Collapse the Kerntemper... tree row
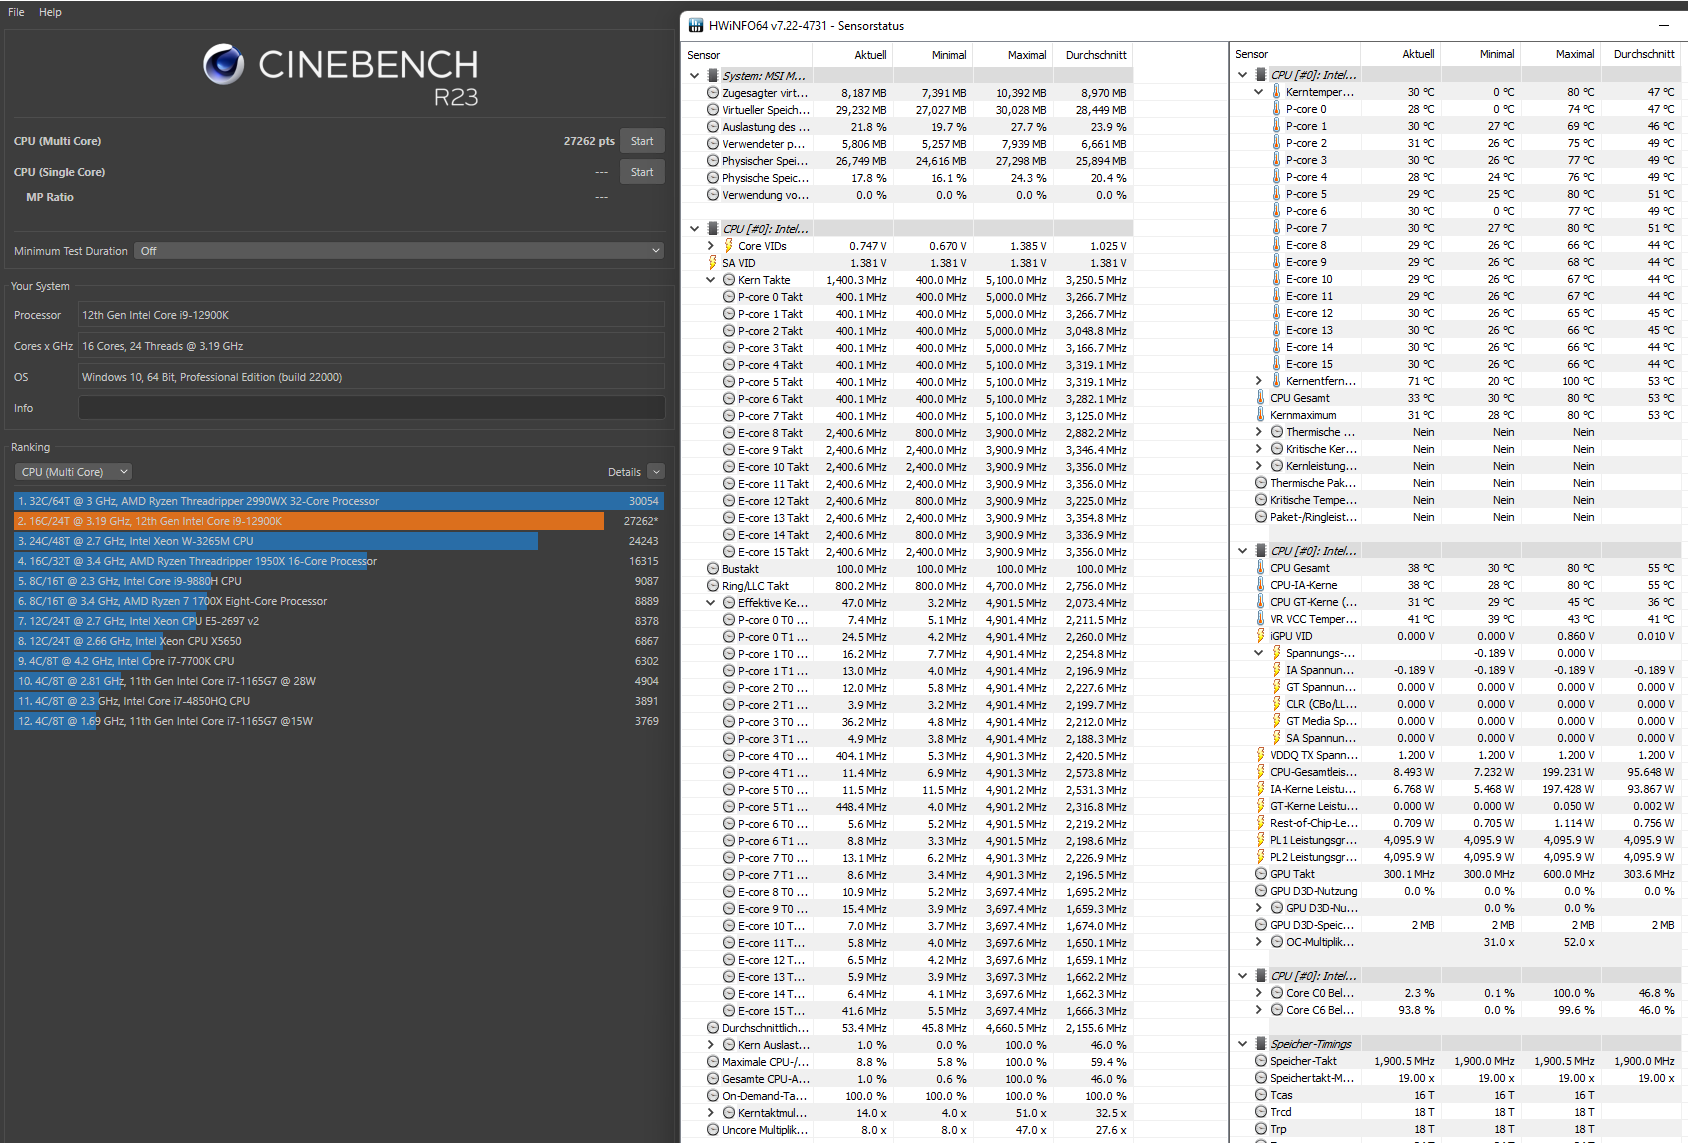Viewport: 1688px width, 1143px height. coord(1259,92)
